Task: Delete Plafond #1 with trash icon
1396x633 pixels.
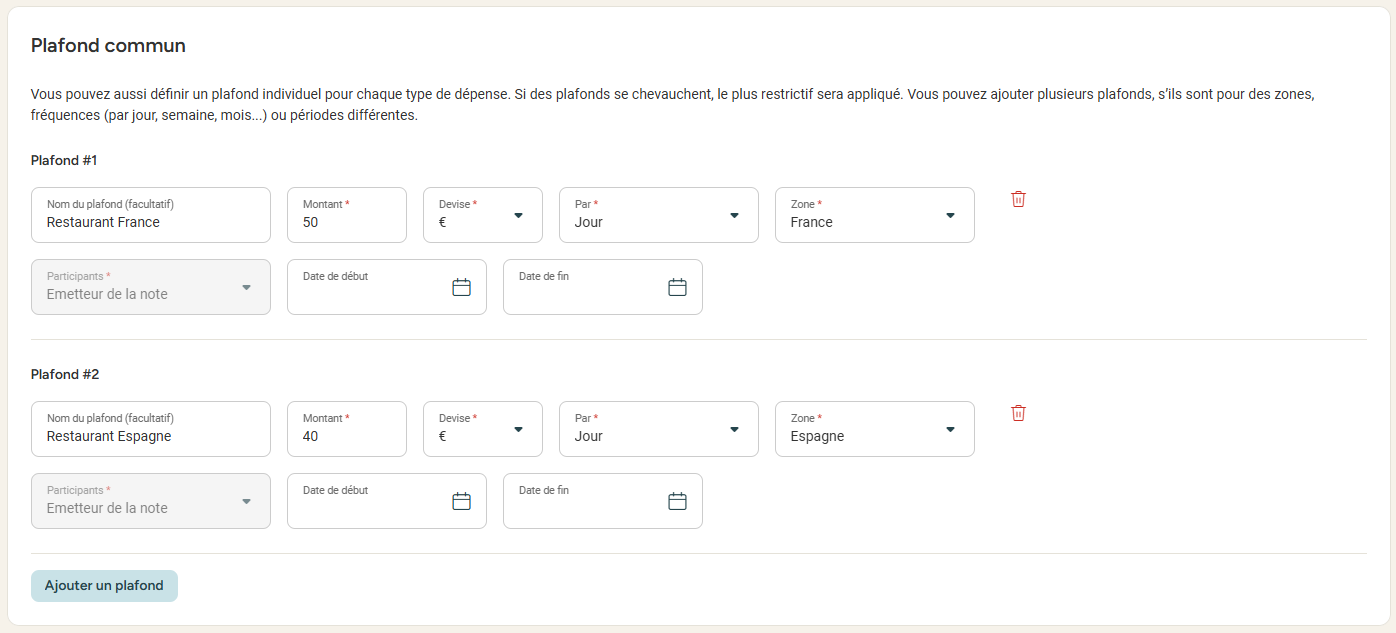Action: [1018, 199]
